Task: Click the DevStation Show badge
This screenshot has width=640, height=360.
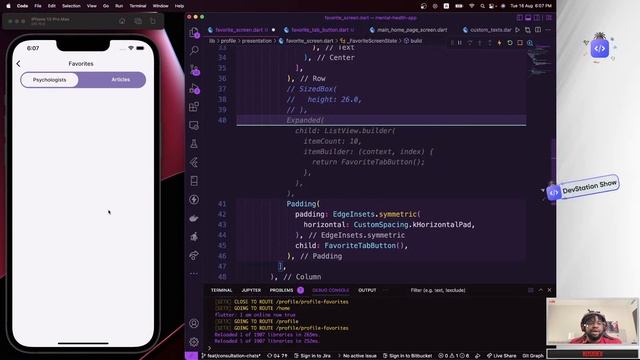Action: [583, 188]
